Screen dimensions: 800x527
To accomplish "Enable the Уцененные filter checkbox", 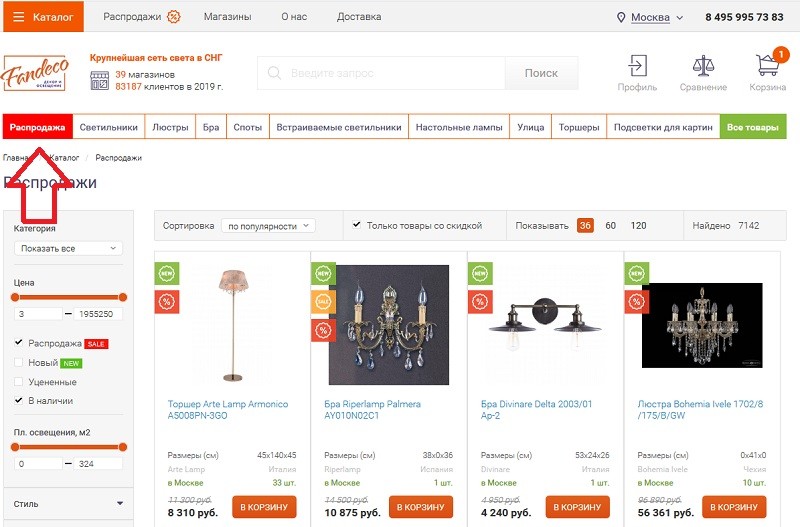I will pyautogui.click(x=19, y=382).
